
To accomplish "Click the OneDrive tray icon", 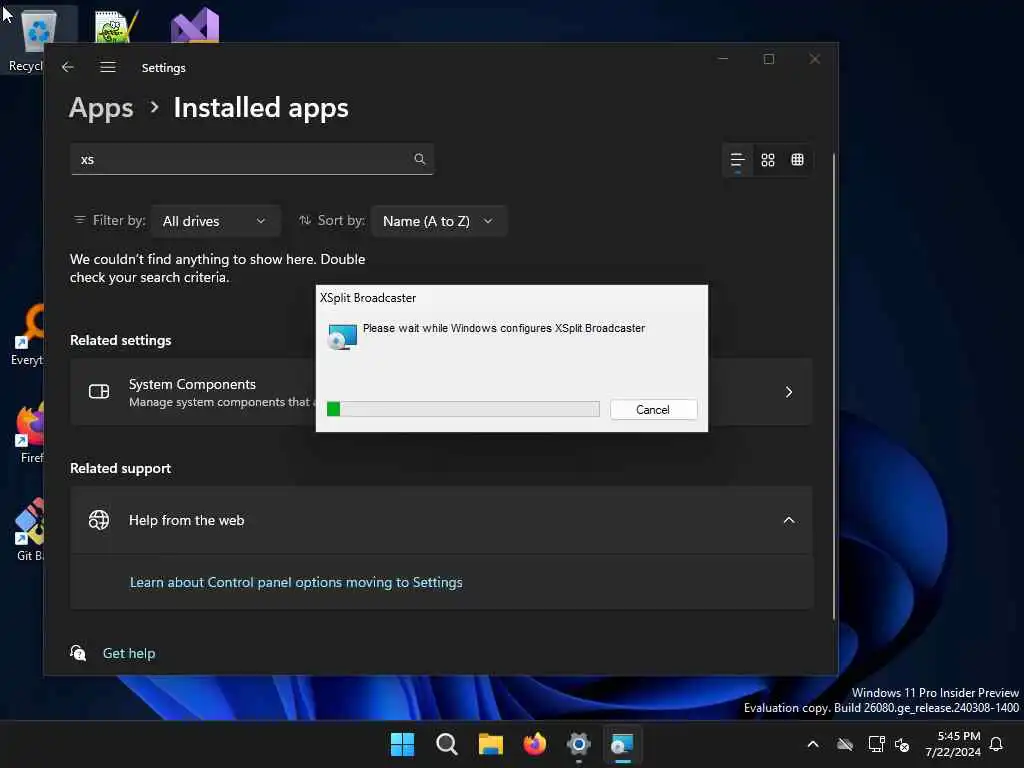I will click(x=845, y=744).
